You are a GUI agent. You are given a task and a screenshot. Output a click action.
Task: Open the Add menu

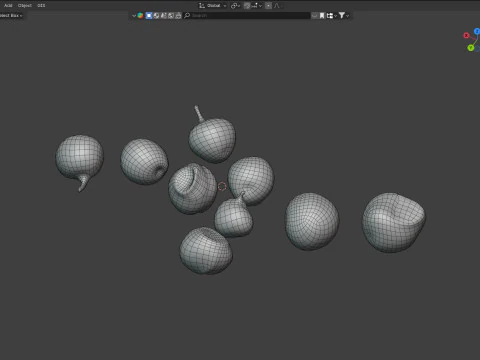(x=8, y=5)
